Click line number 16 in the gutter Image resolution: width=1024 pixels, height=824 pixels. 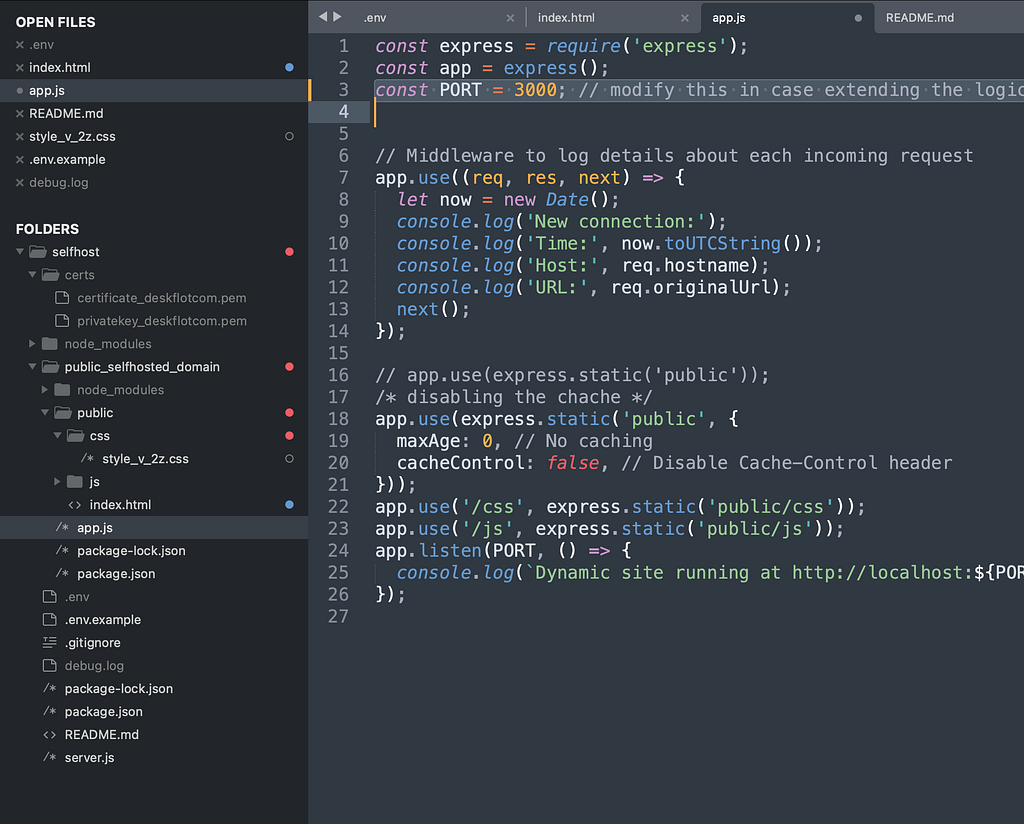click(338, 375)
